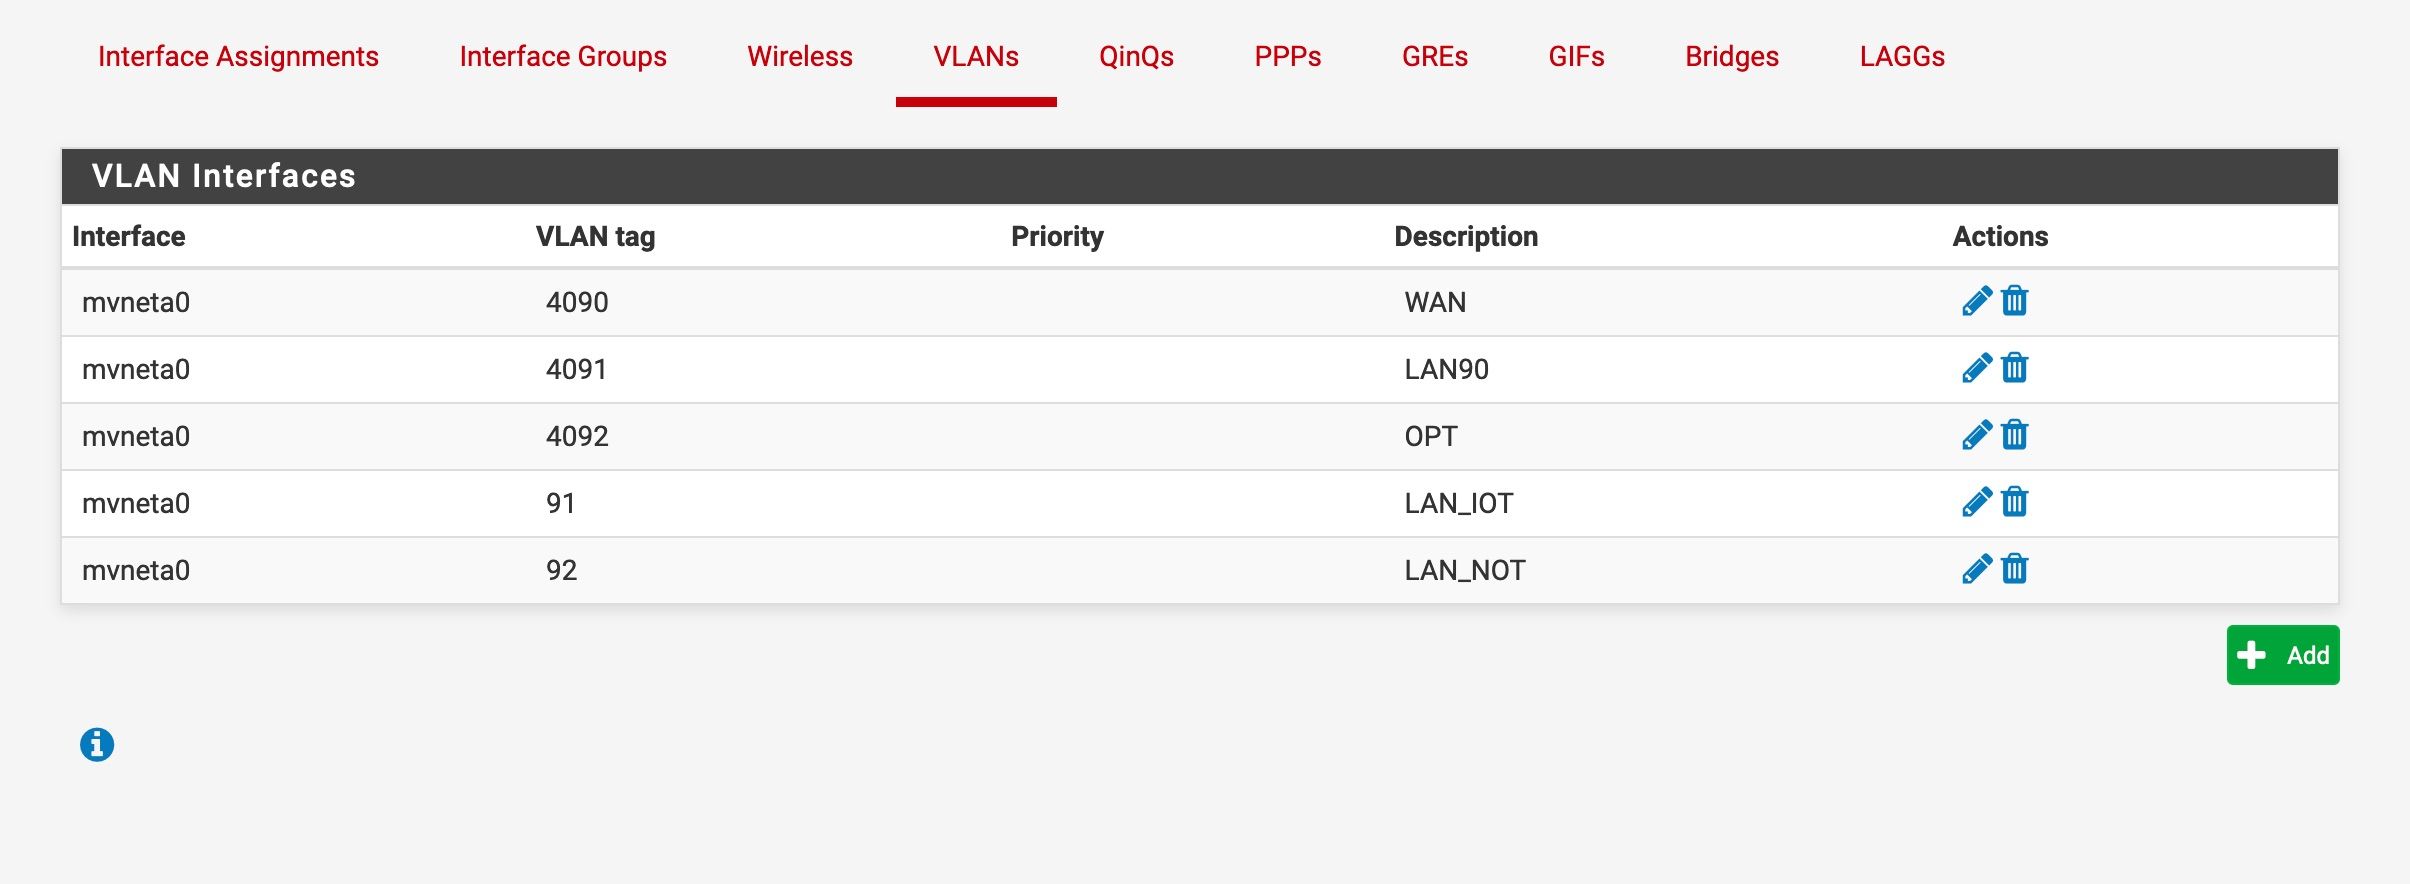The image size is (2410, 884).
Task: Delete the OPT VLAN 4092 entry
Action: [2015, 435]
